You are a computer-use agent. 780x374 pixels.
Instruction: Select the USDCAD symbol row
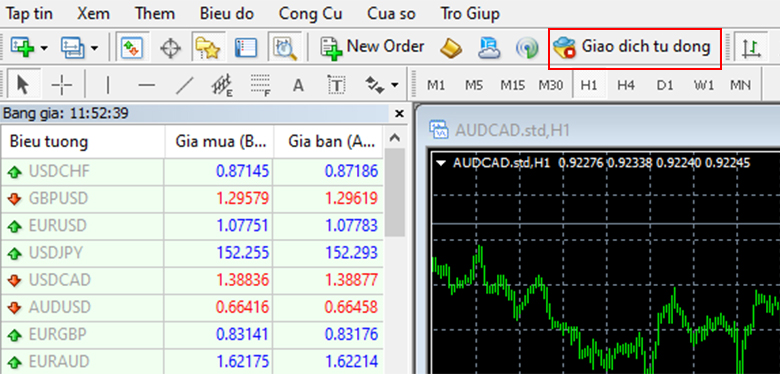click(x=193, y=280)
